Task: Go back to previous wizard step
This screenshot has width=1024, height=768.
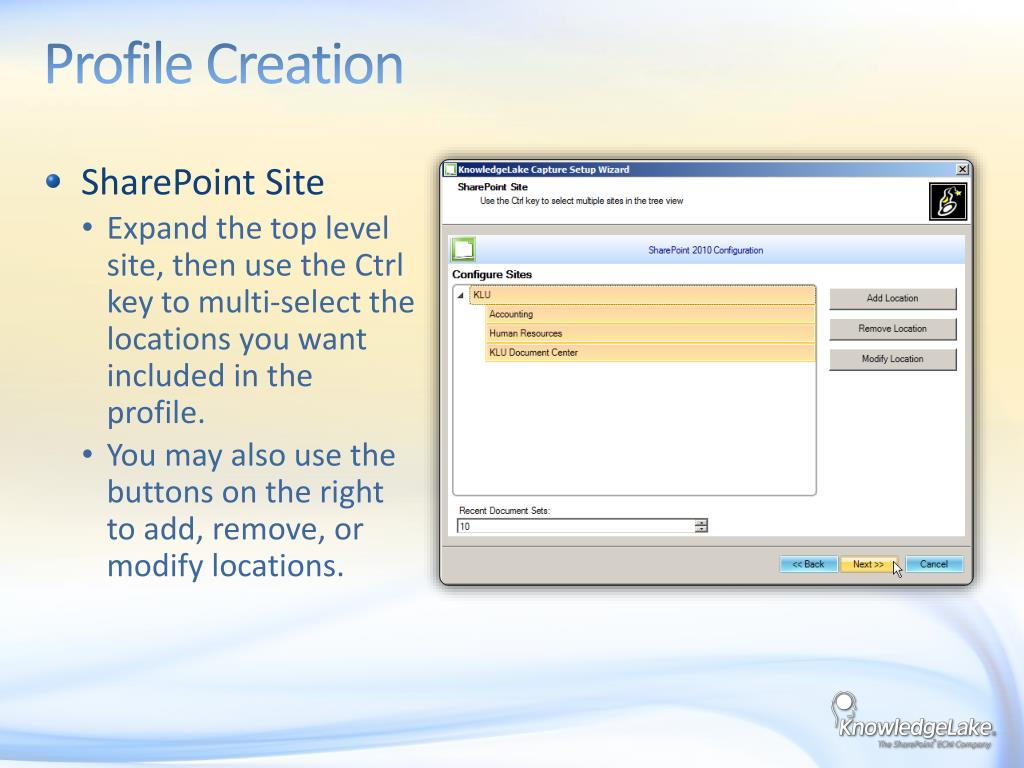Action: click(808, 564)
